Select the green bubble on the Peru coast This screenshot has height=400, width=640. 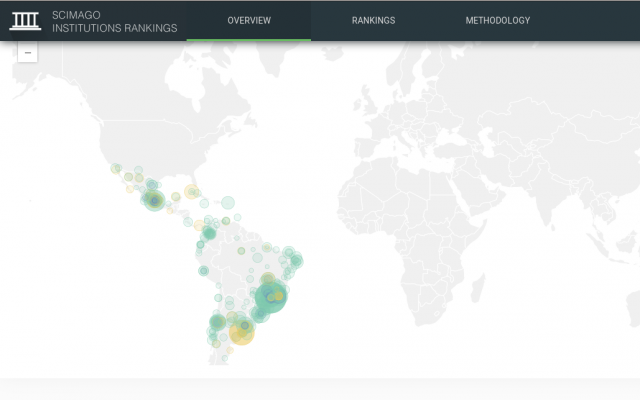[203, 270]
